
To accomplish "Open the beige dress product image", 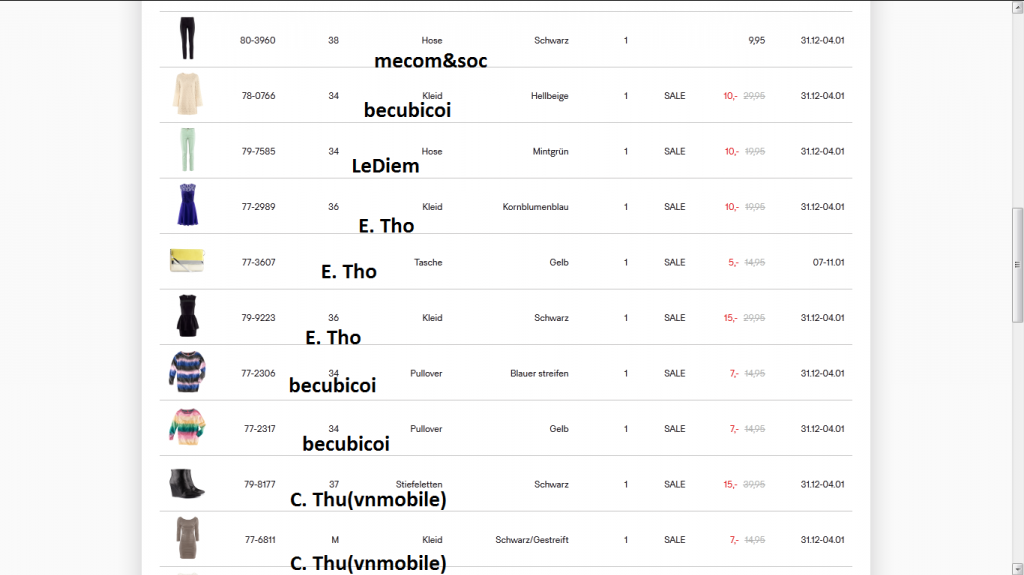I will 187,94.
